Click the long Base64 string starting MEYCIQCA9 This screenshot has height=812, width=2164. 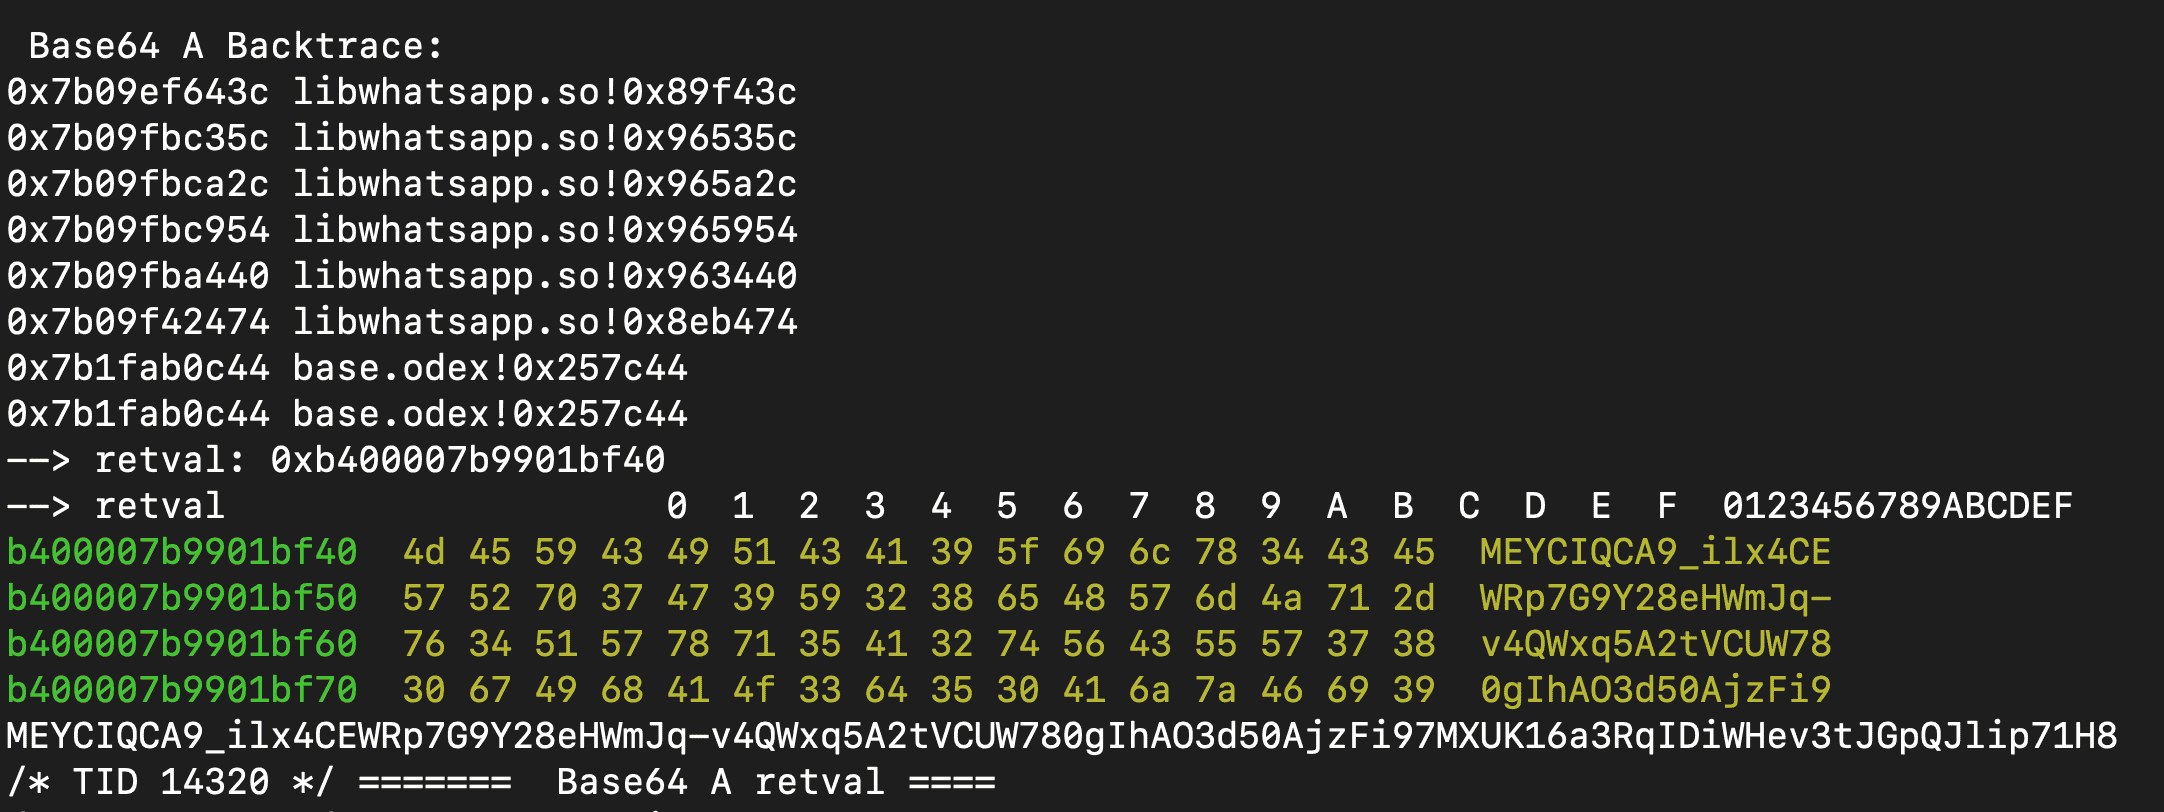[x=1062, y=736]
